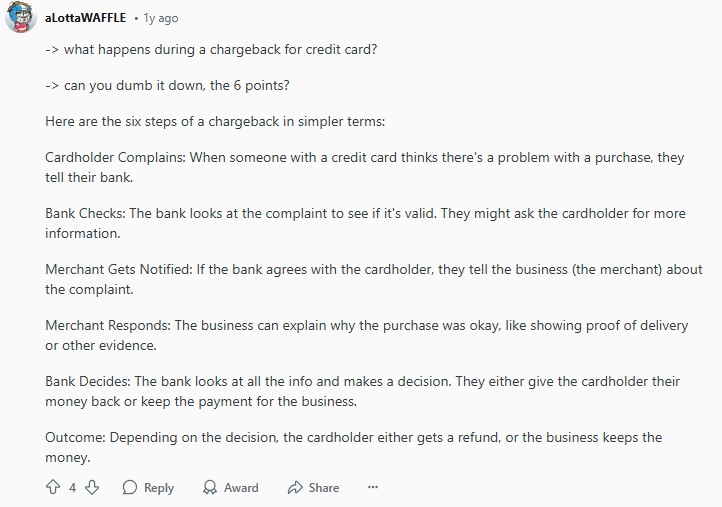Click the "Bank Decides" paragraph
Screen dimensions: 722x507
pyautogui.click(x=362, y=391)
